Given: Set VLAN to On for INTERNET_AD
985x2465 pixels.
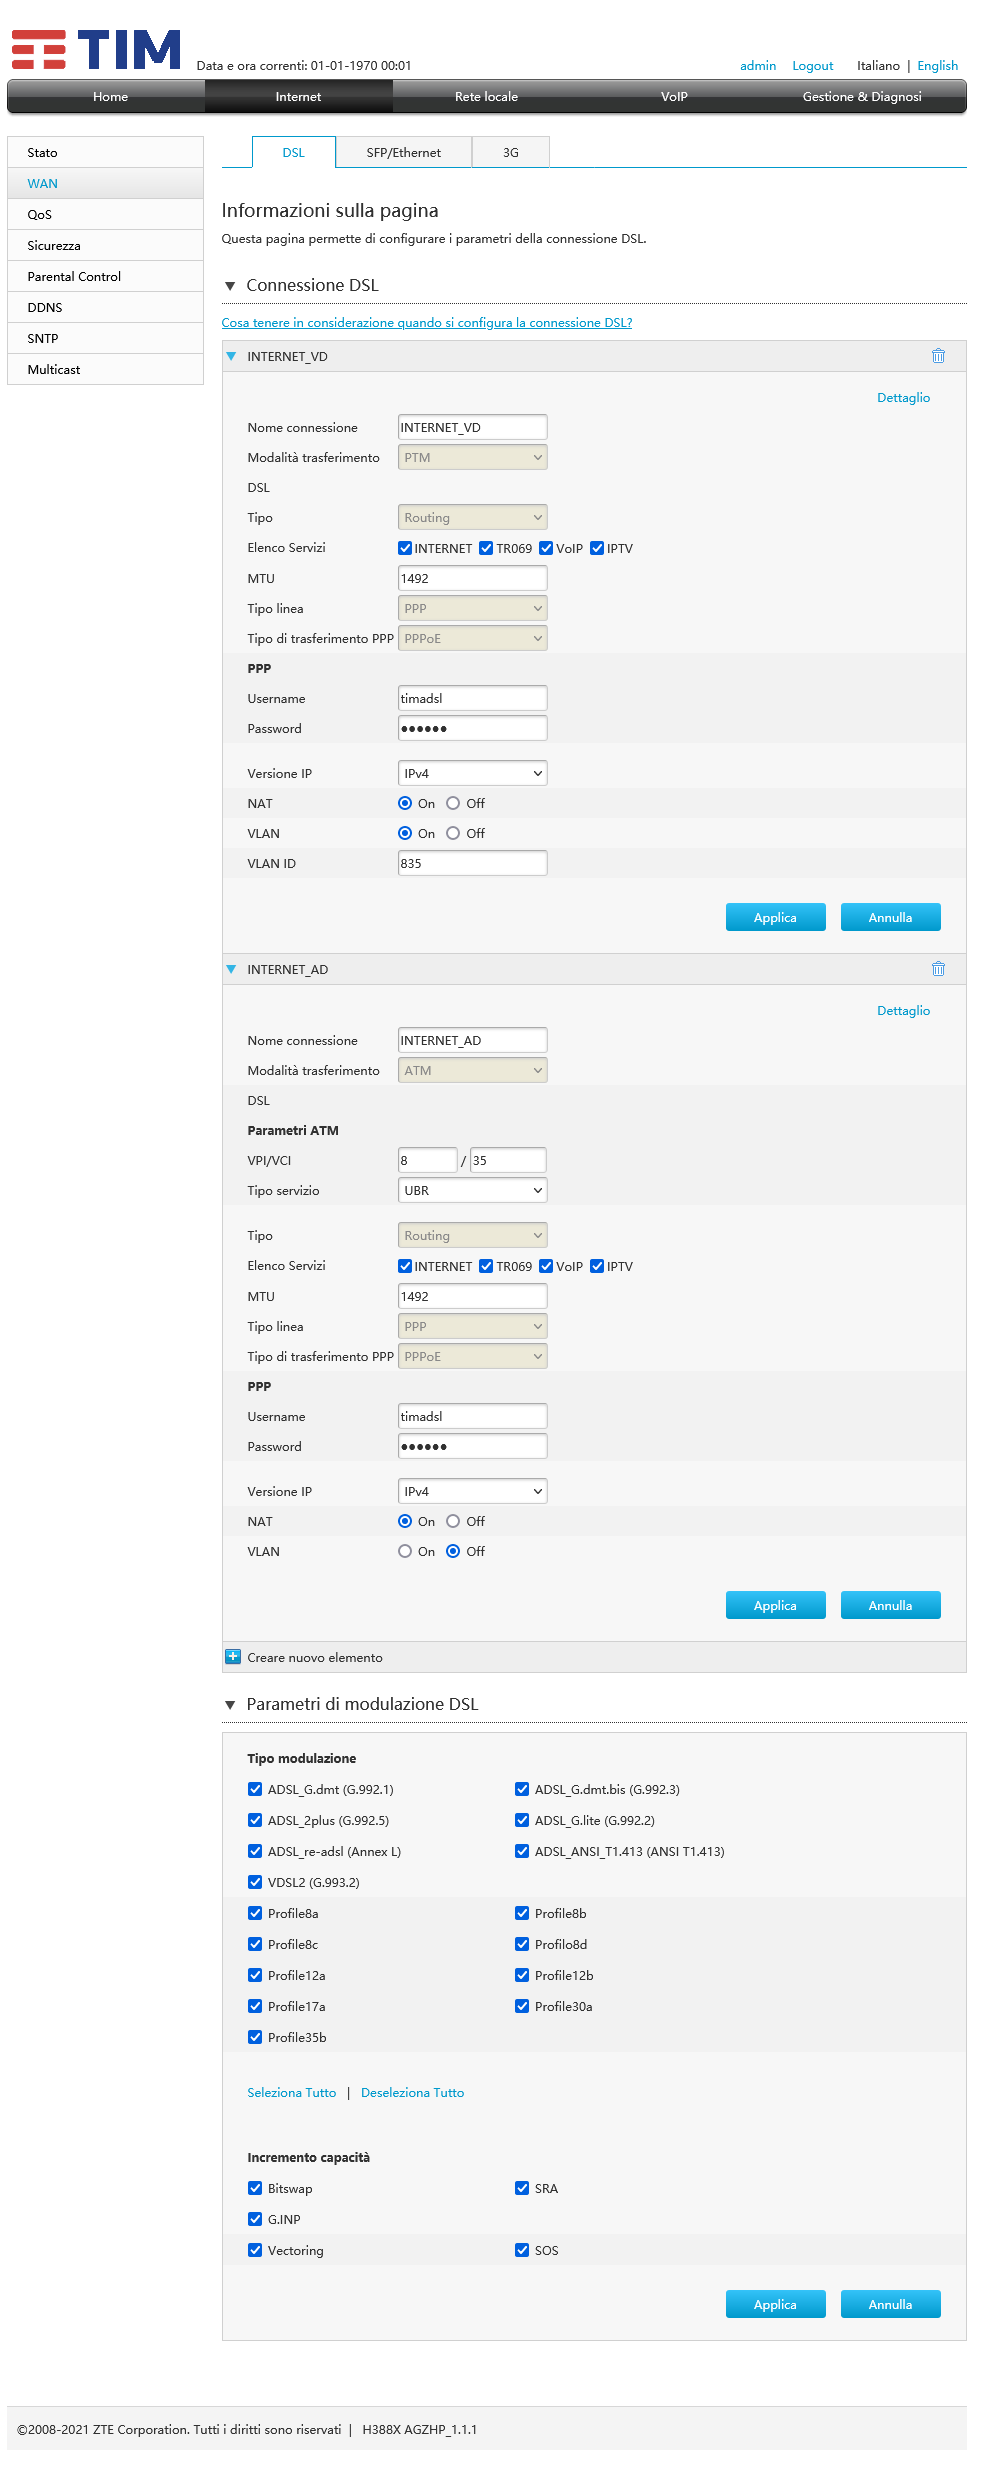Looking at the screenshot, I should tap(405, 1551).
